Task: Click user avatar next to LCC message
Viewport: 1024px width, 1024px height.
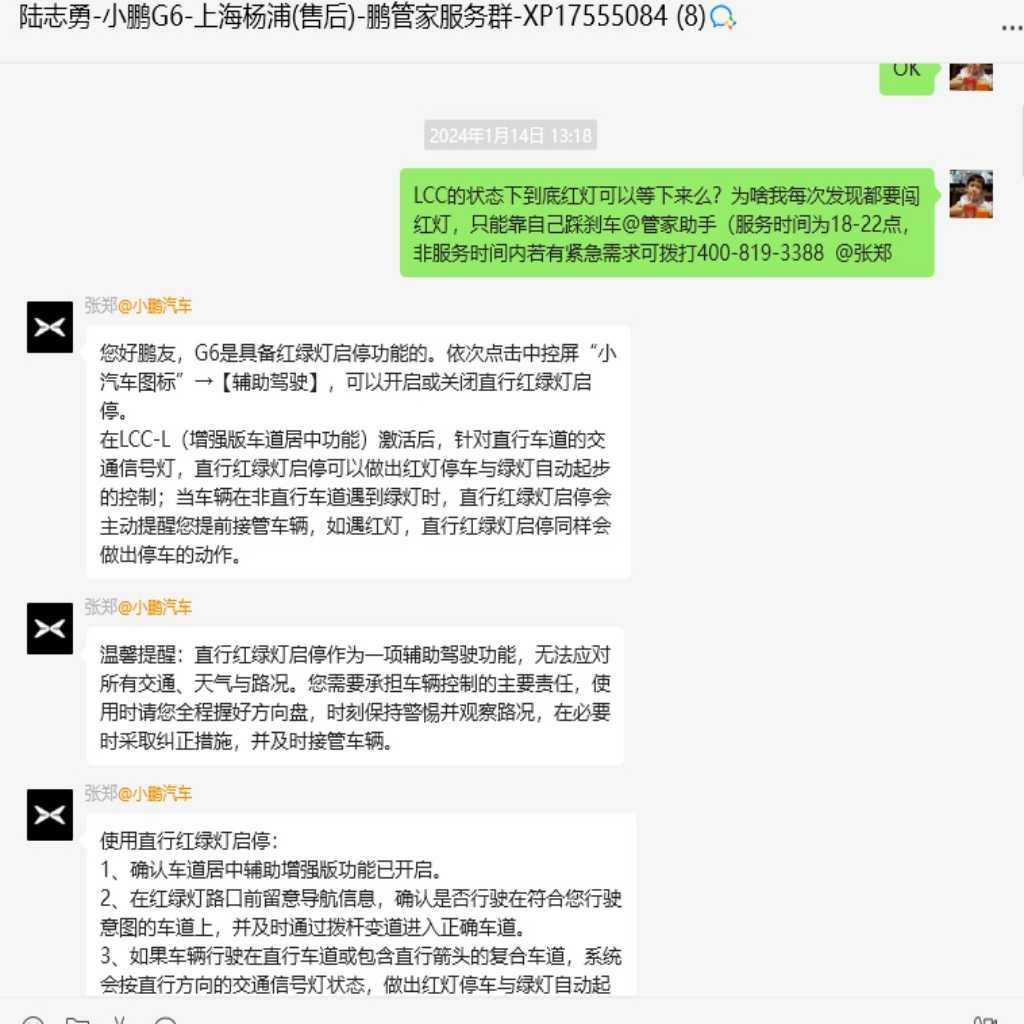Action: tap(971, 194)
